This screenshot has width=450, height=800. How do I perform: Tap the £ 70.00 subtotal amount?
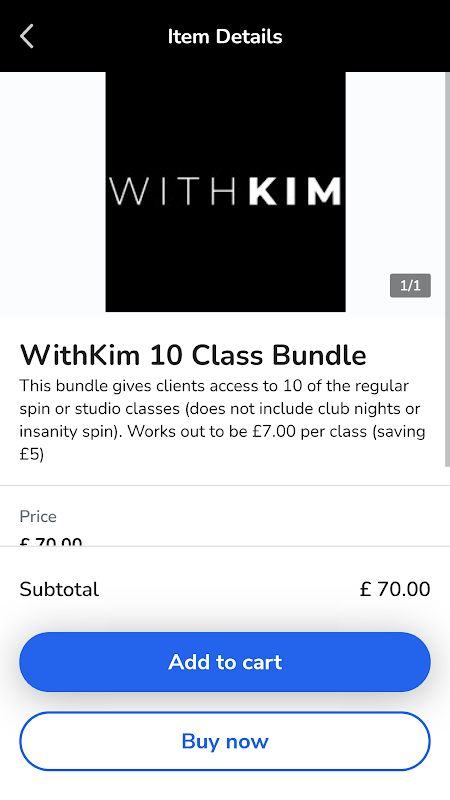pyautogui.click(x=395, y=589)
